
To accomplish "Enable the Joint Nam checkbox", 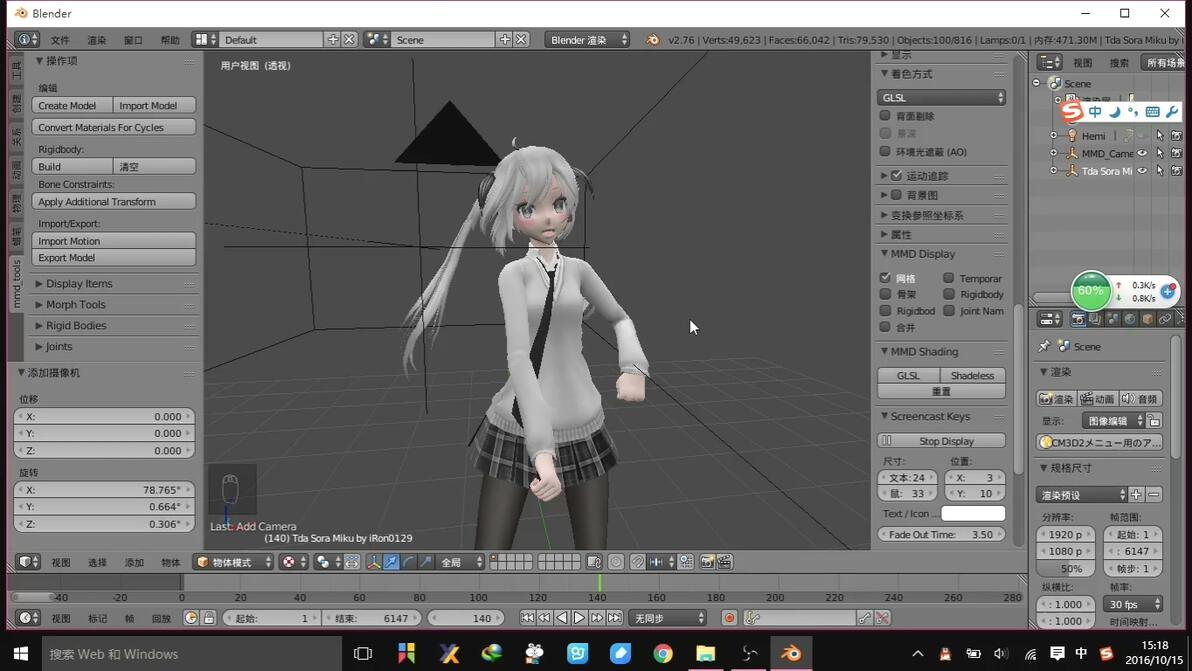I will [949, 311].
